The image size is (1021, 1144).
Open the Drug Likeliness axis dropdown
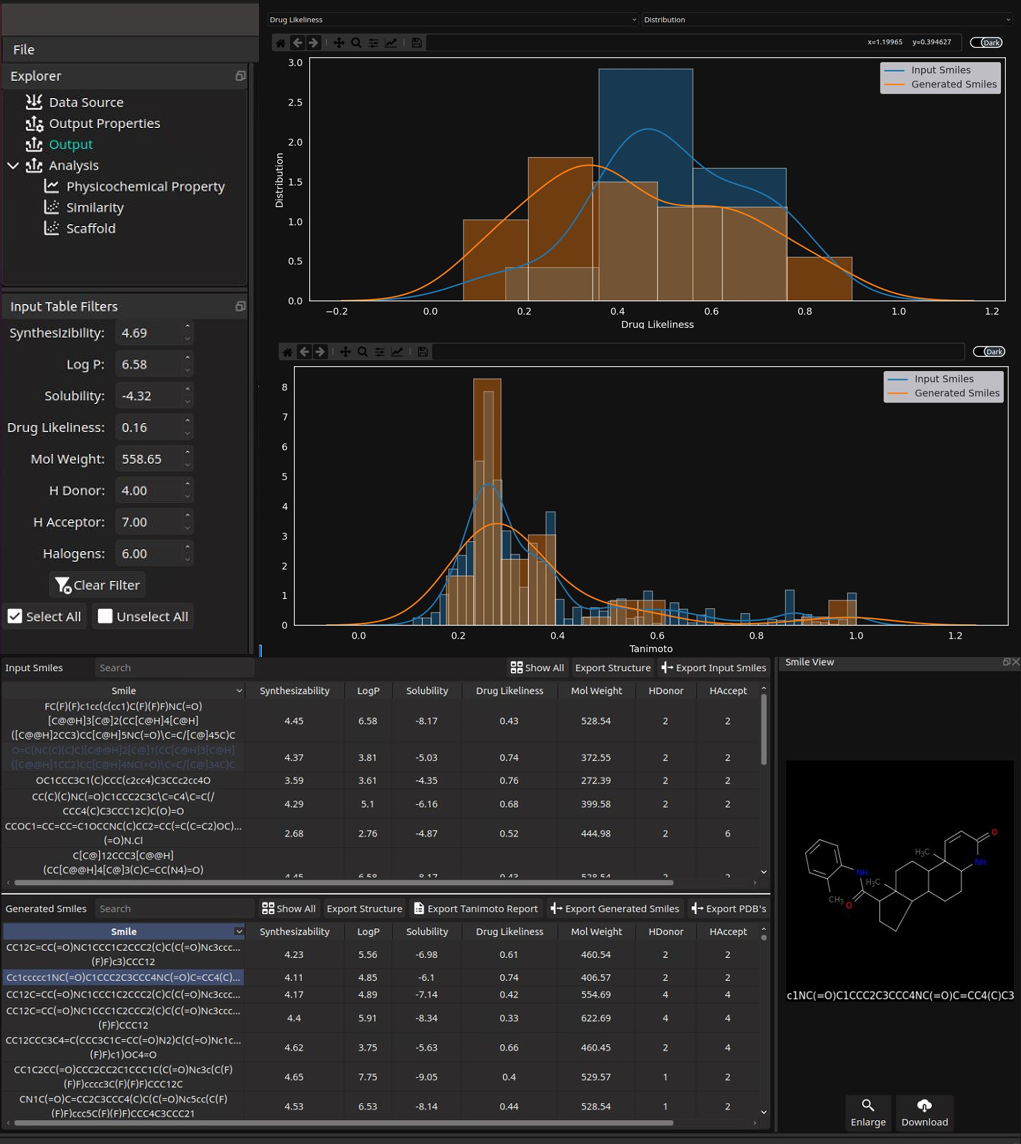point(449,19)
